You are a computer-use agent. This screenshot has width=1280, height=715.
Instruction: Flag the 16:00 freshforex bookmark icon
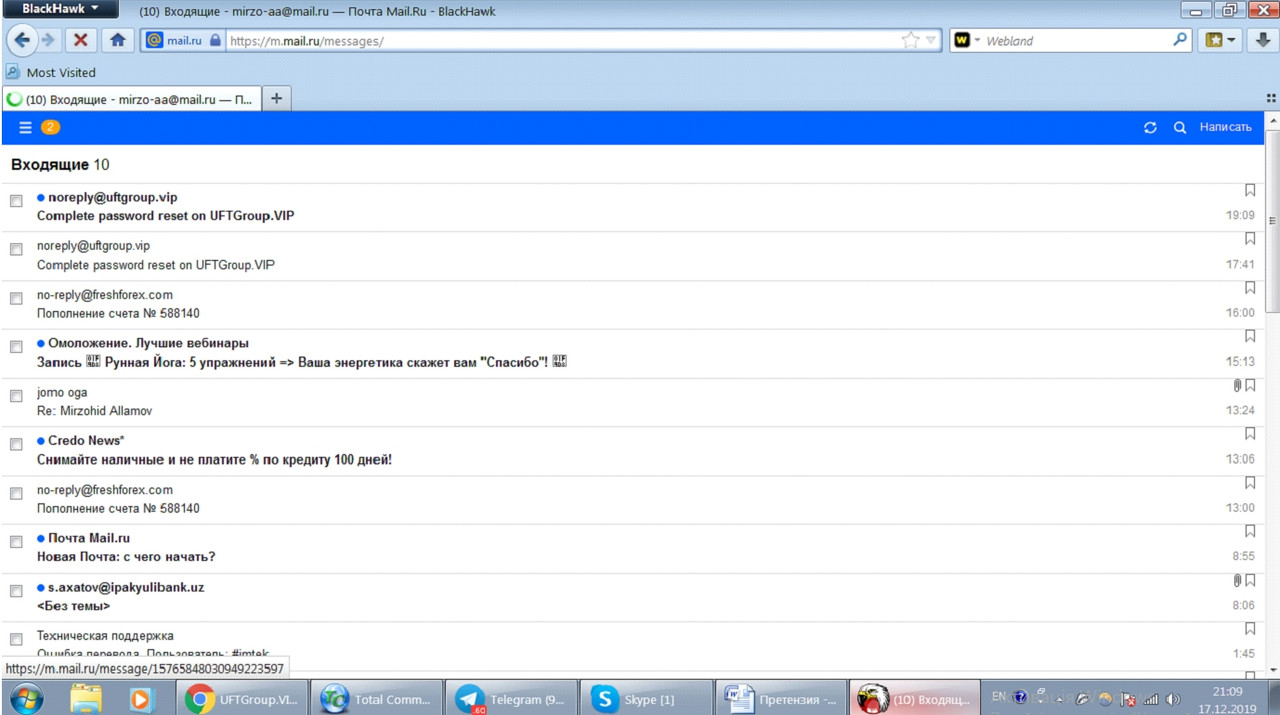[1250, 288]
